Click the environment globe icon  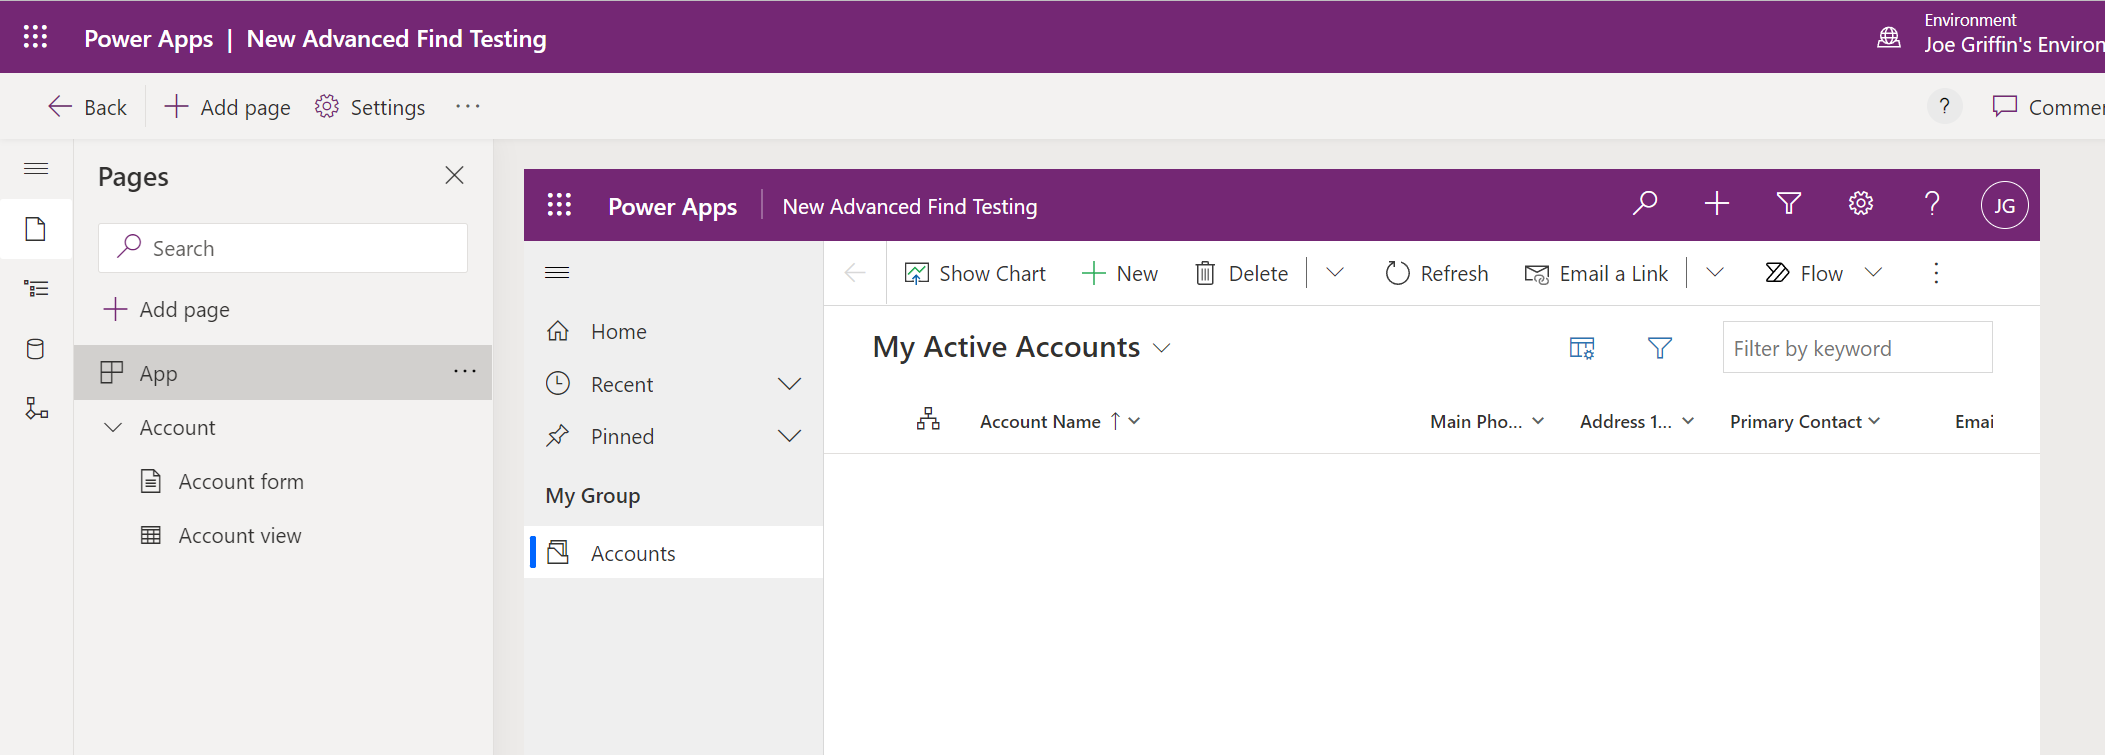pos(1889,38)
